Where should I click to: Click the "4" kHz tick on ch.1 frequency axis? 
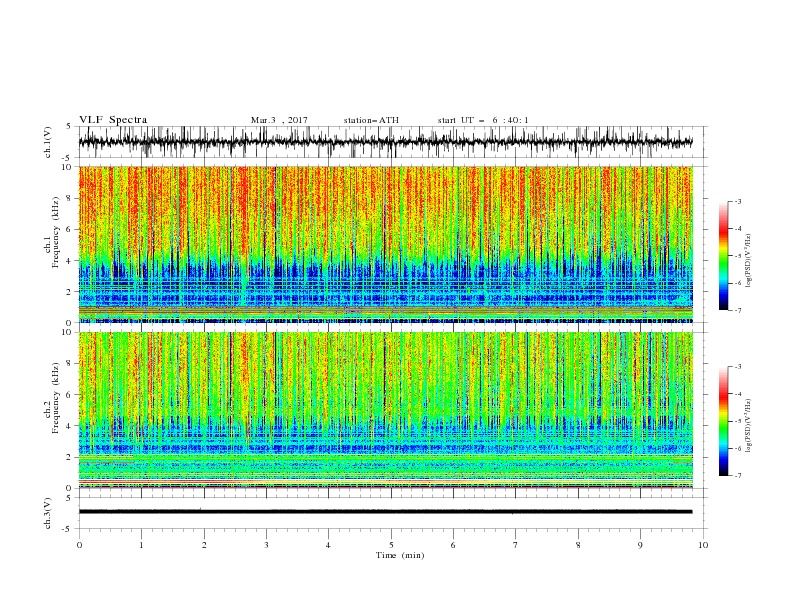tap(70, 261)
